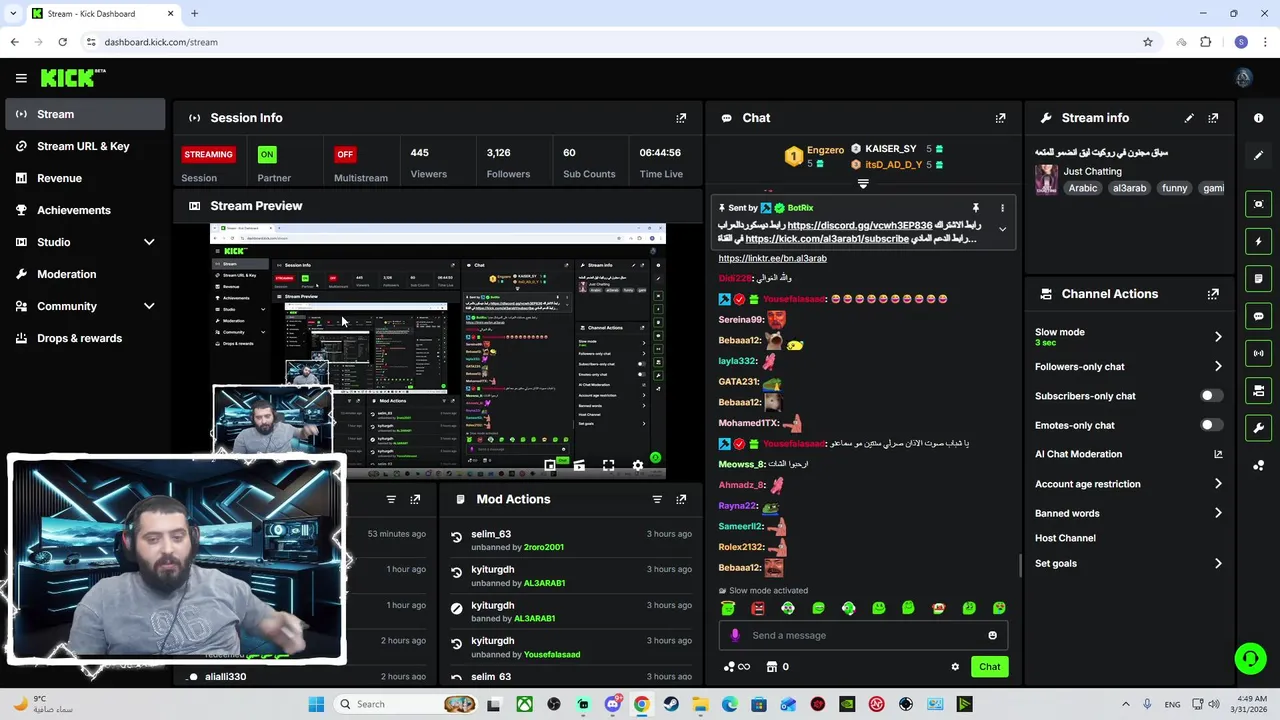Click Host Channel action

(1065, 538)
